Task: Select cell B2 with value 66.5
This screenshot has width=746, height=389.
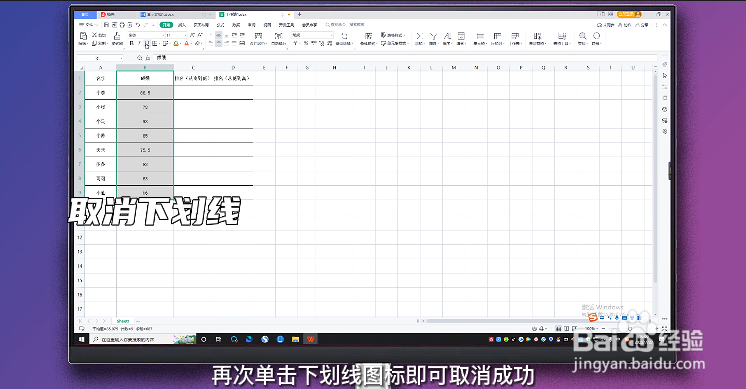Action: click(145, 93)
